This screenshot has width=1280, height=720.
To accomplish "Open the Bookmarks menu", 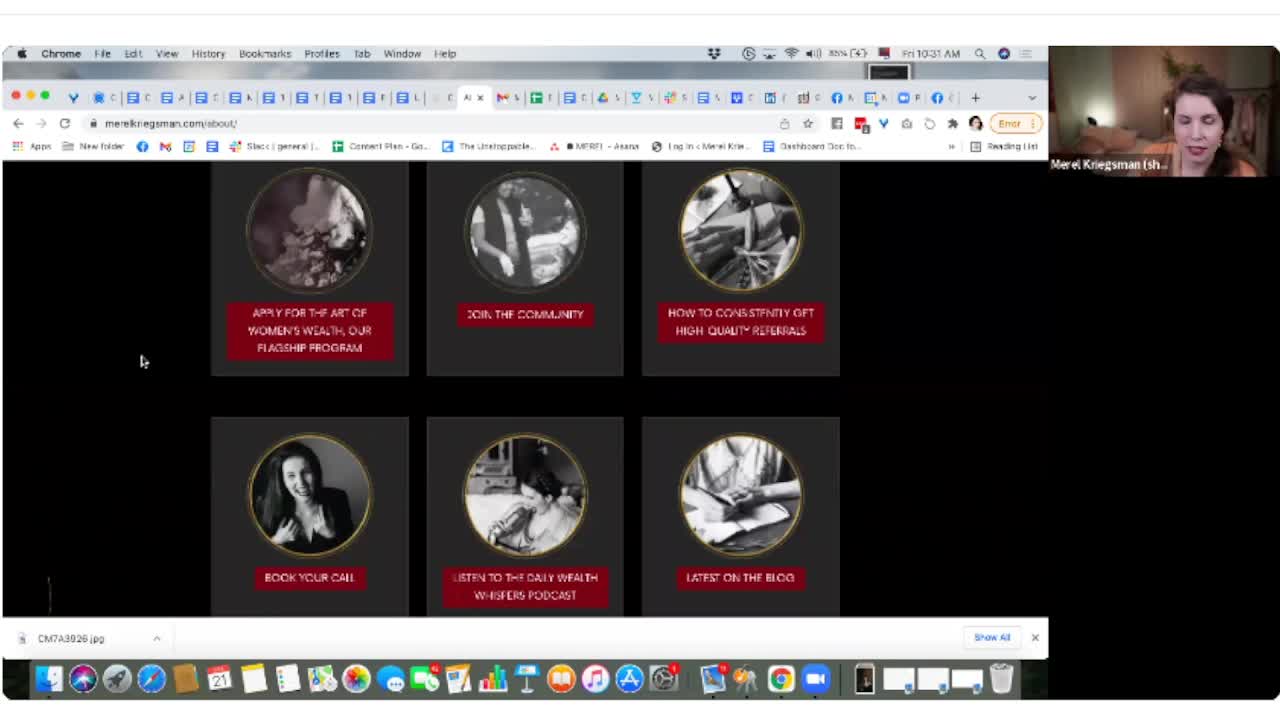I will point(265,54).
